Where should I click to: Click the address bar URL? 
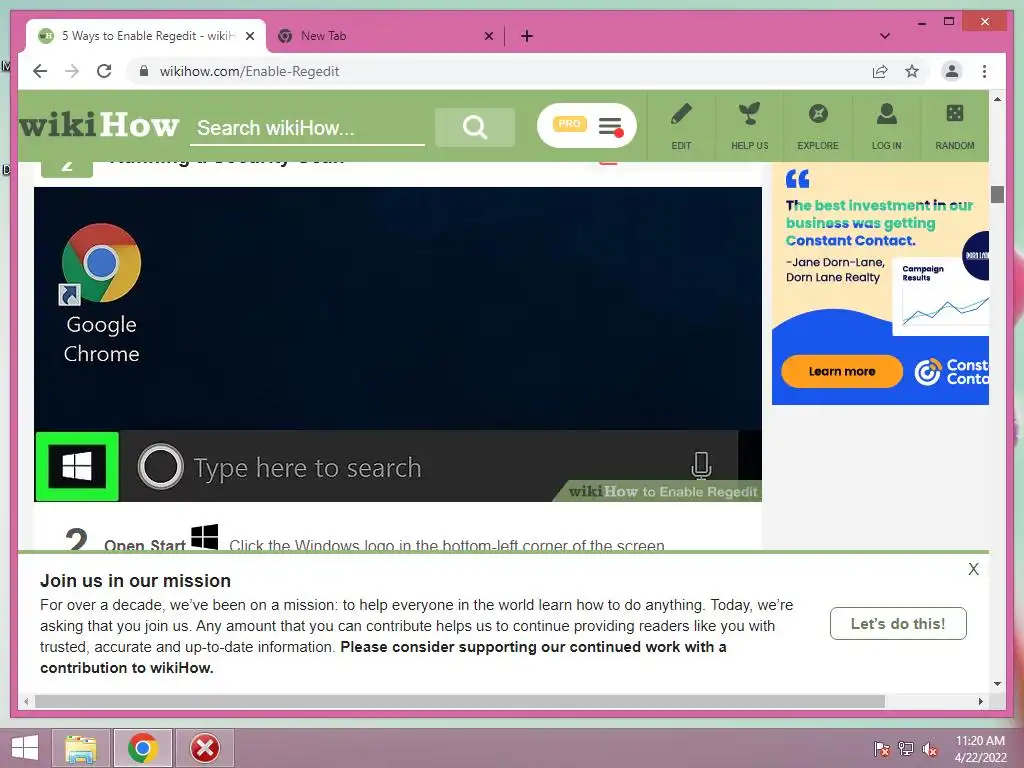tap(249, 71)
